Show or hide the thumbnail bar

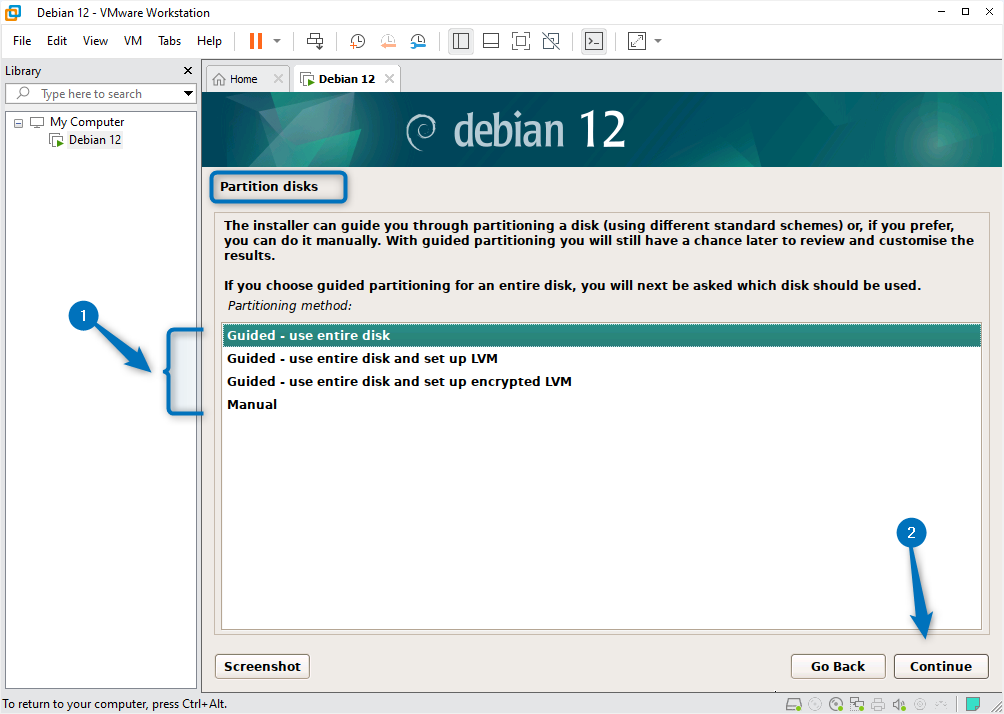click(x=491, y=41)
